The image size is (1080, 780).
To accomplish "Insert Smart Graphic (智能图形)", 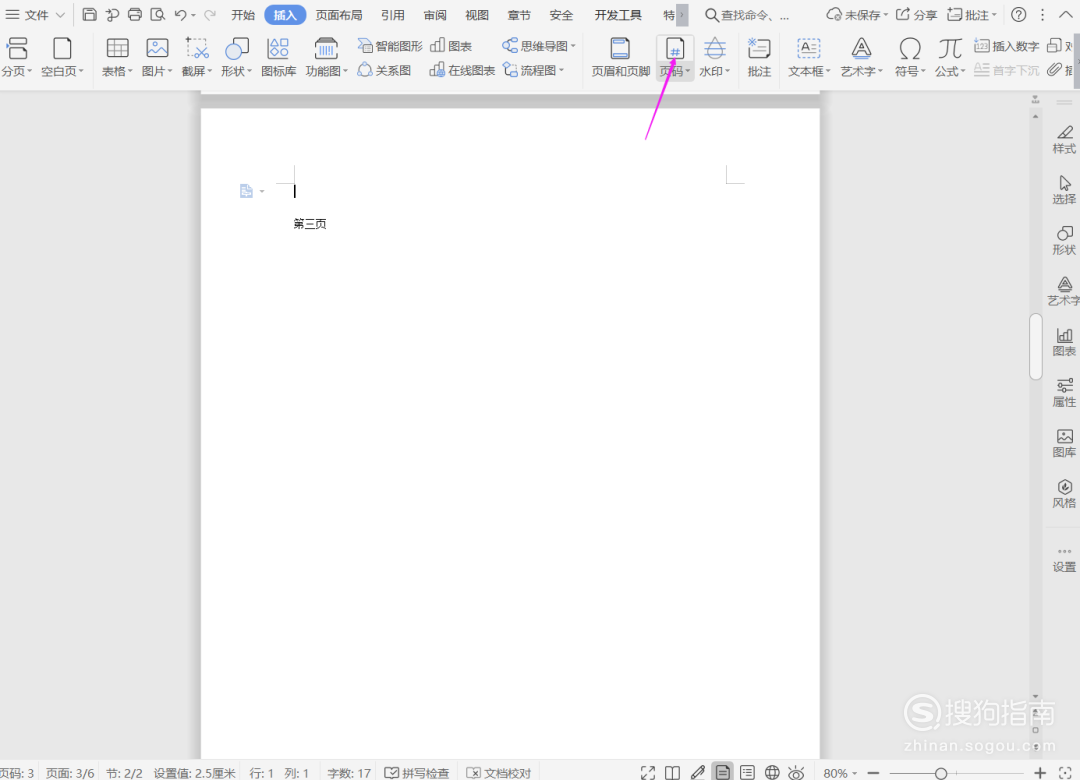I will coord(390,46).
